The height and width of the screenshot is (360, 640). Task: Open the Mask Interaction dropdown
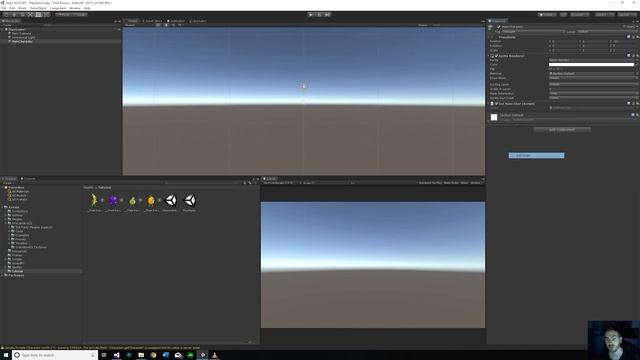[x=593, y=93]
